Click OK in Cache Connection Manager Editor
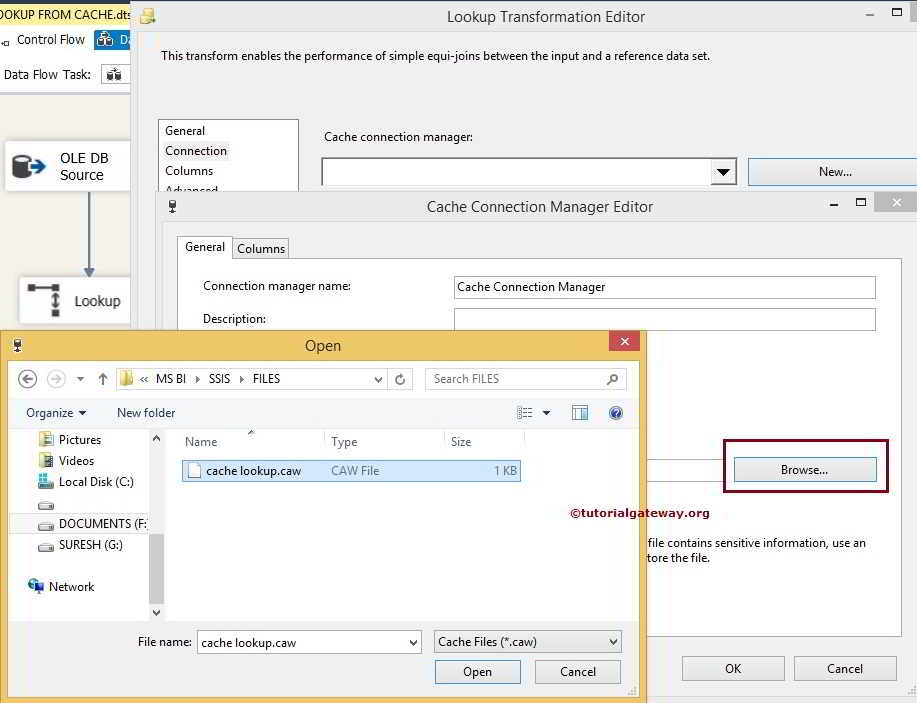Image resolution: width=917 pixels, height=703 pixels. point(733,668)
